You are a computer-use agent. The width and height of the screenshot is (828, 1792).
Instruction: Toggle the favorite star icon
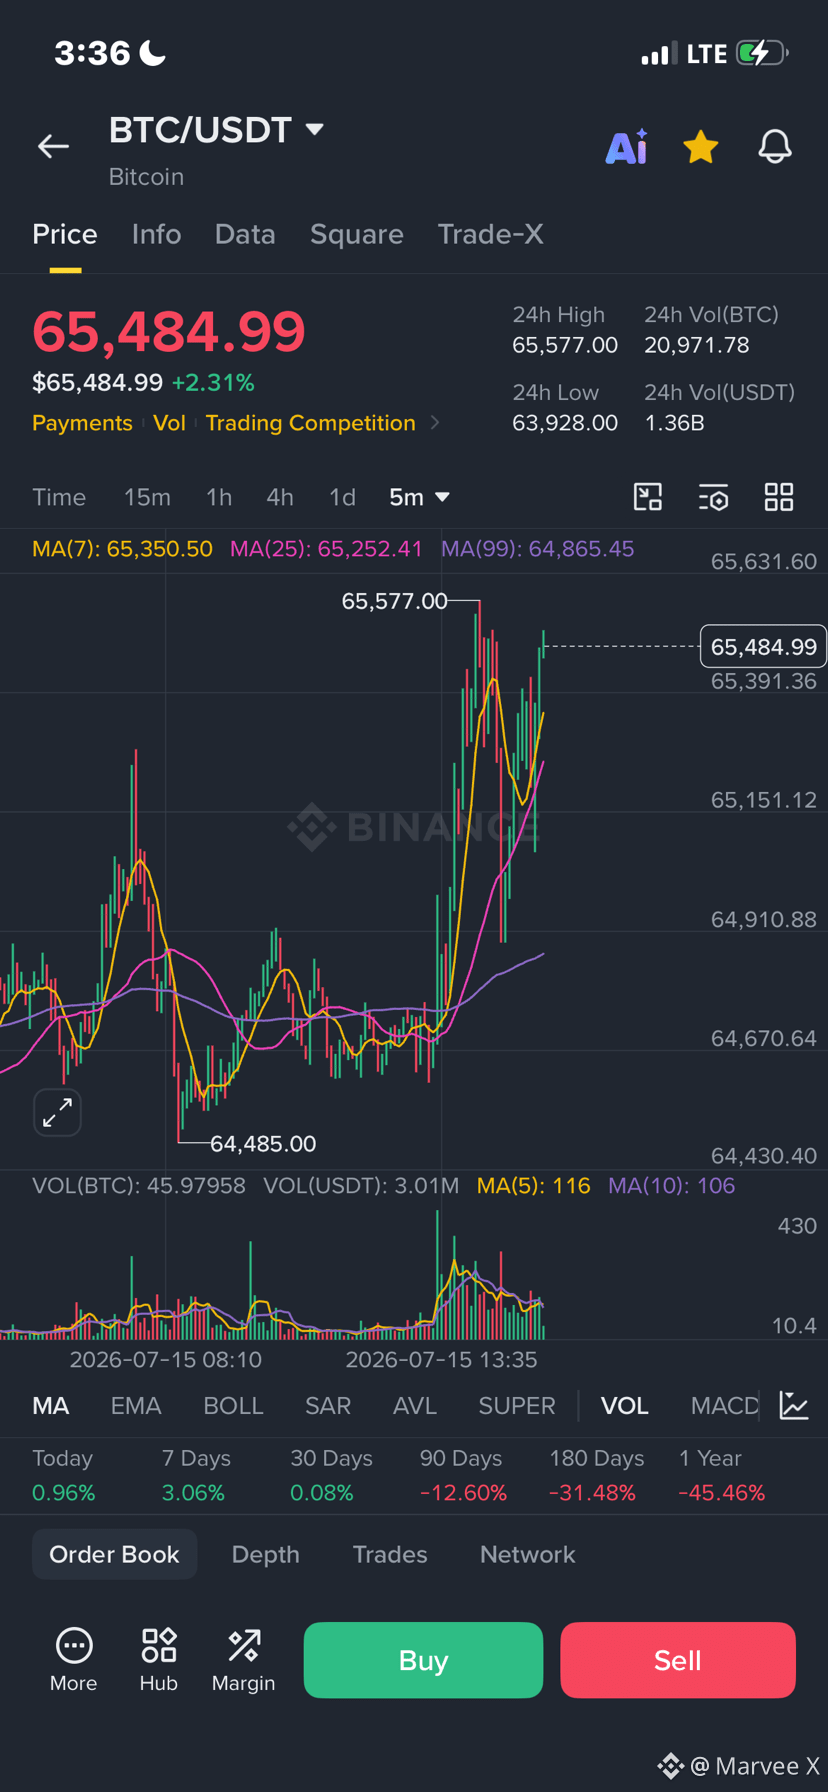(x=700, y=147)
